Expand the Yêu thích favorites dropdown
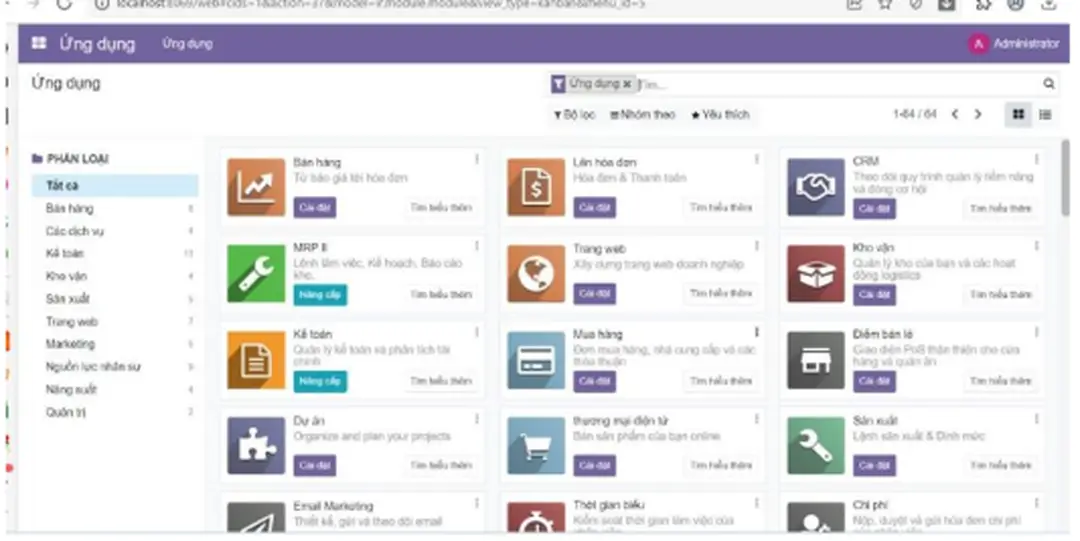 tap(720, 115)
